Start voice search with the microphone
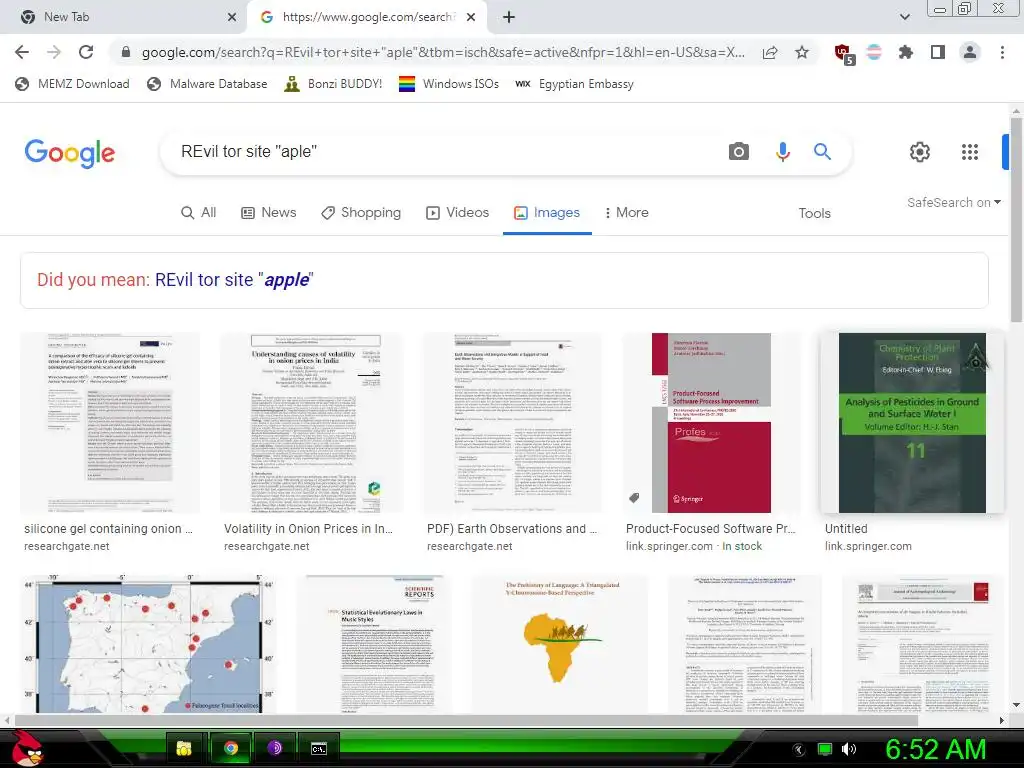1024x768 pixels. [x=782, y=152]
